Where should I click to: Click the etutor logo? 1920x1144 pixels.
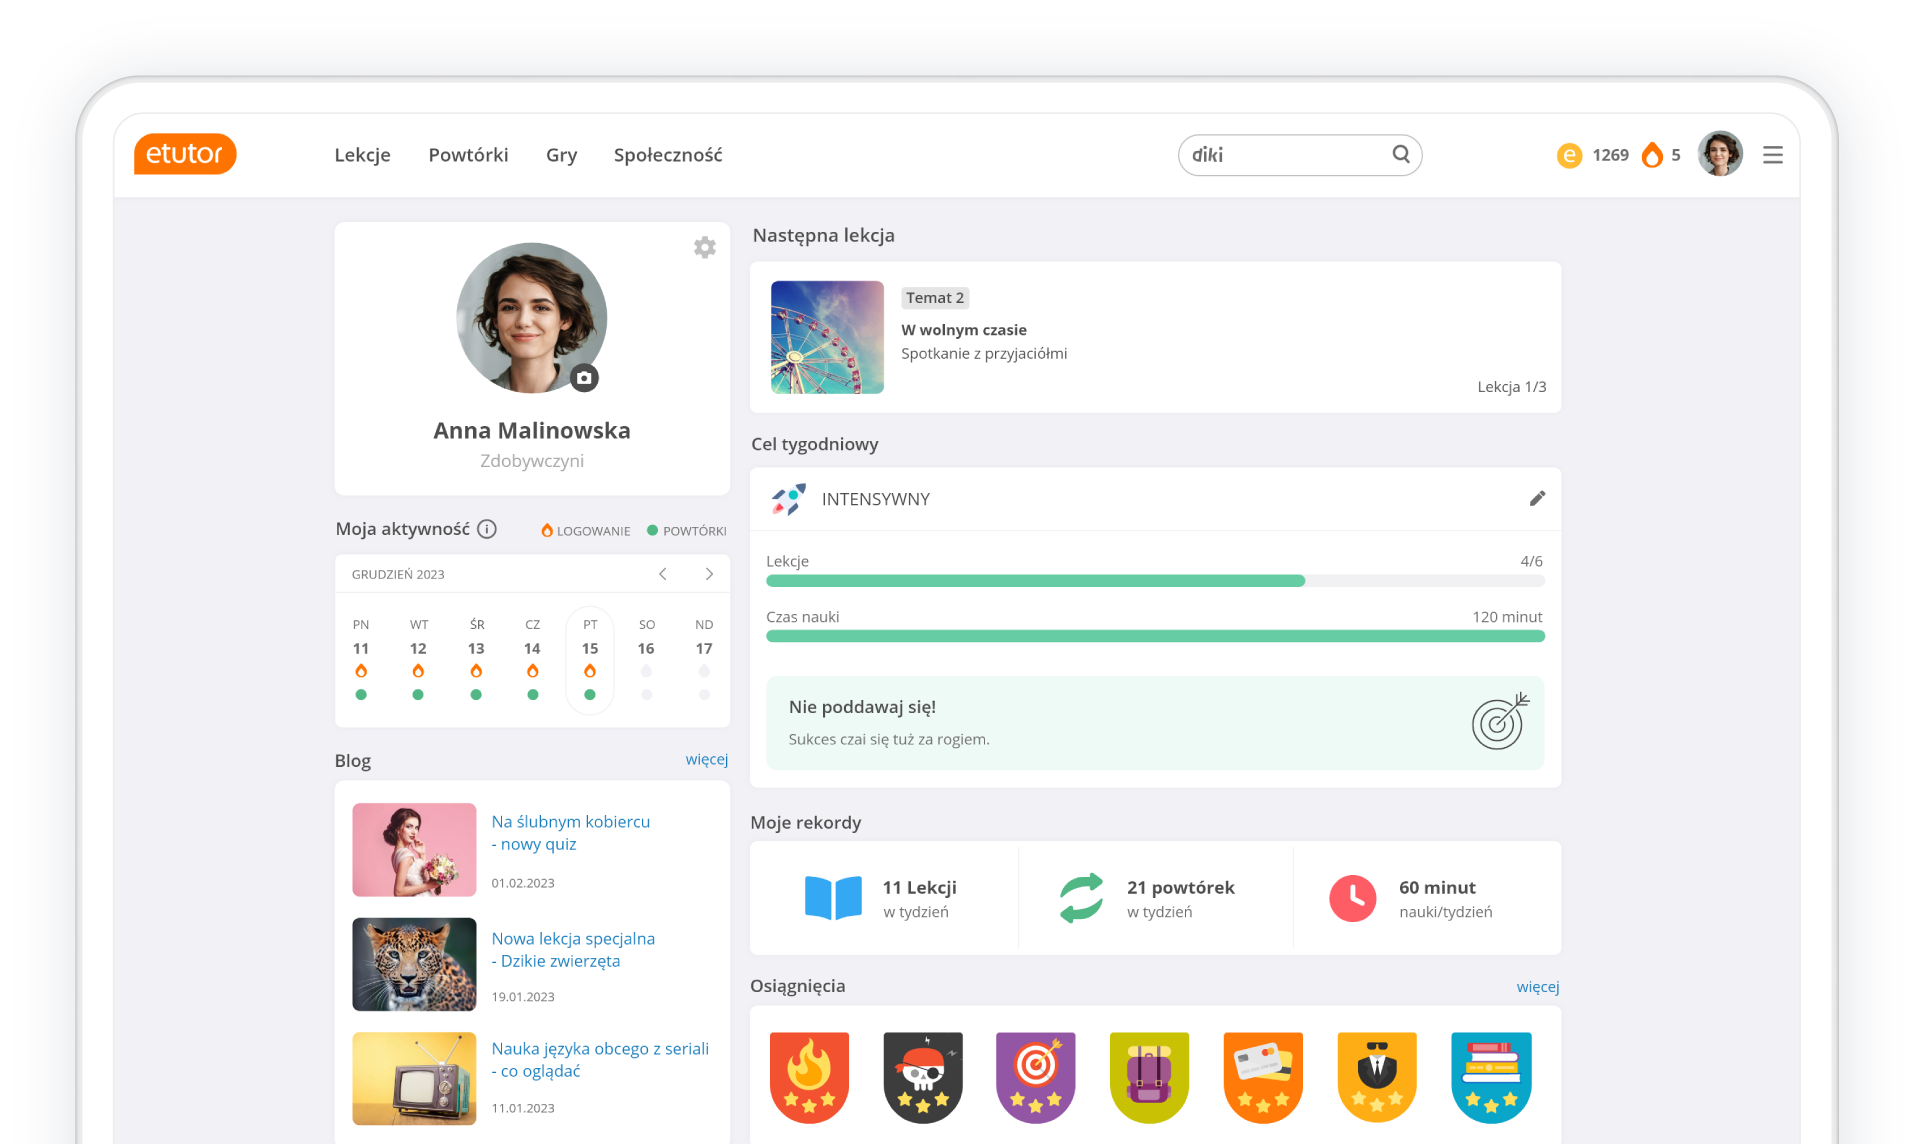[185, 154]
